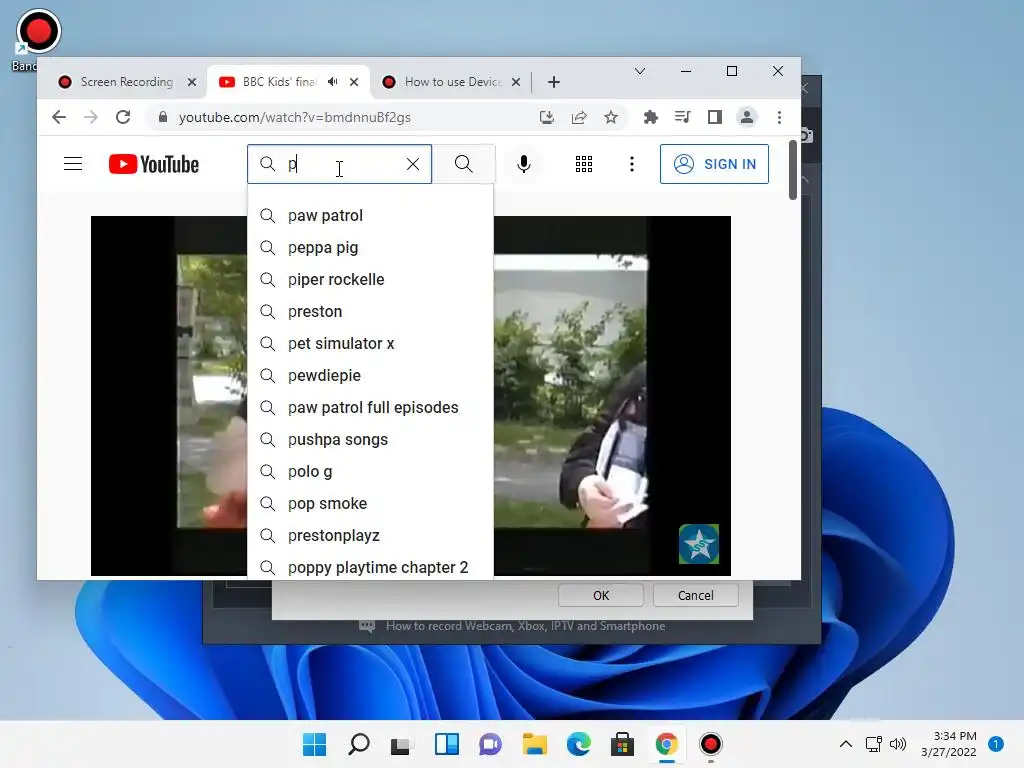
Task: Open Task View on the taskbar
Action: click(x=400, y=744)
